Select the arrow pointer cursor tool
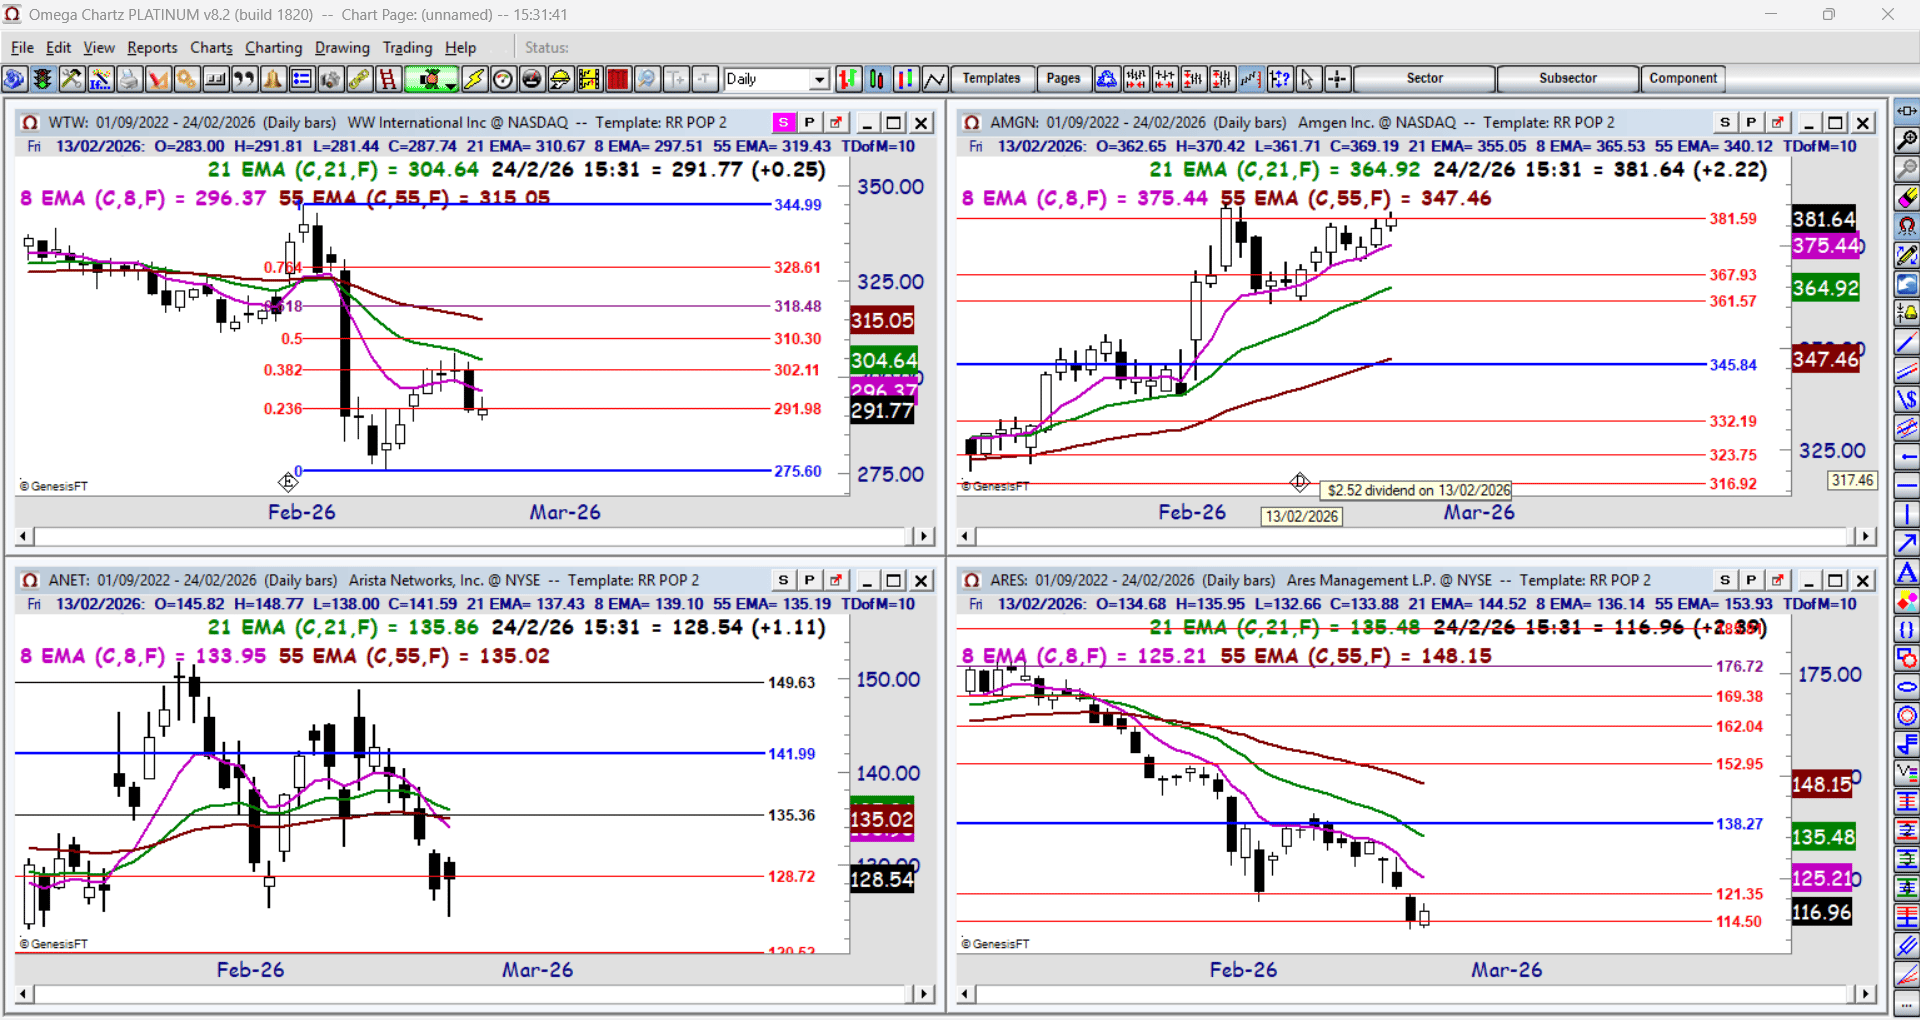 (1308, 79)
